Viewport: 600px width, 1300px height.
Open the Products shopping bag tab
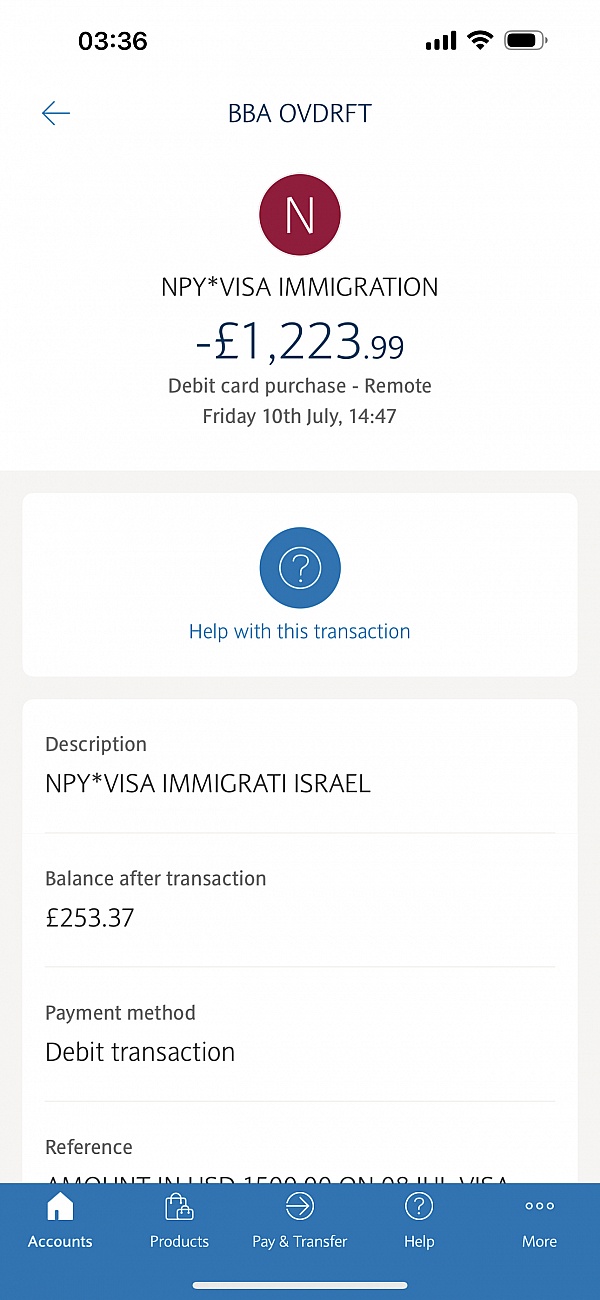click(x=179, y=1221)
